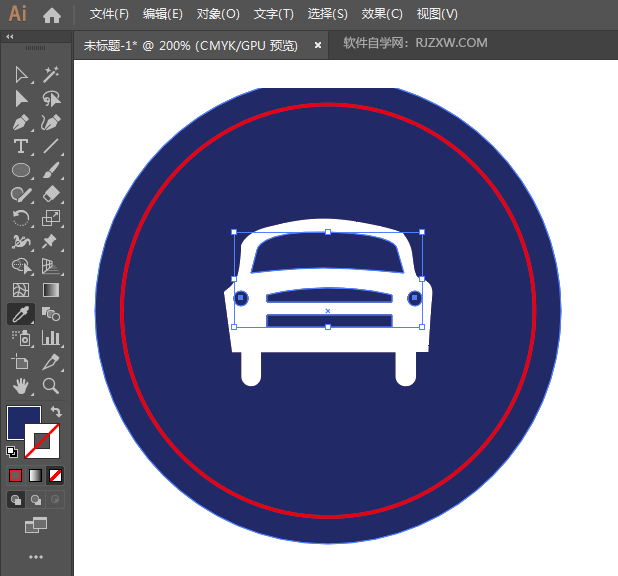The width and height of the screenshot is (618, 576).
Task: Activate the Zoom magnifier tool
Action: point(51,385)
